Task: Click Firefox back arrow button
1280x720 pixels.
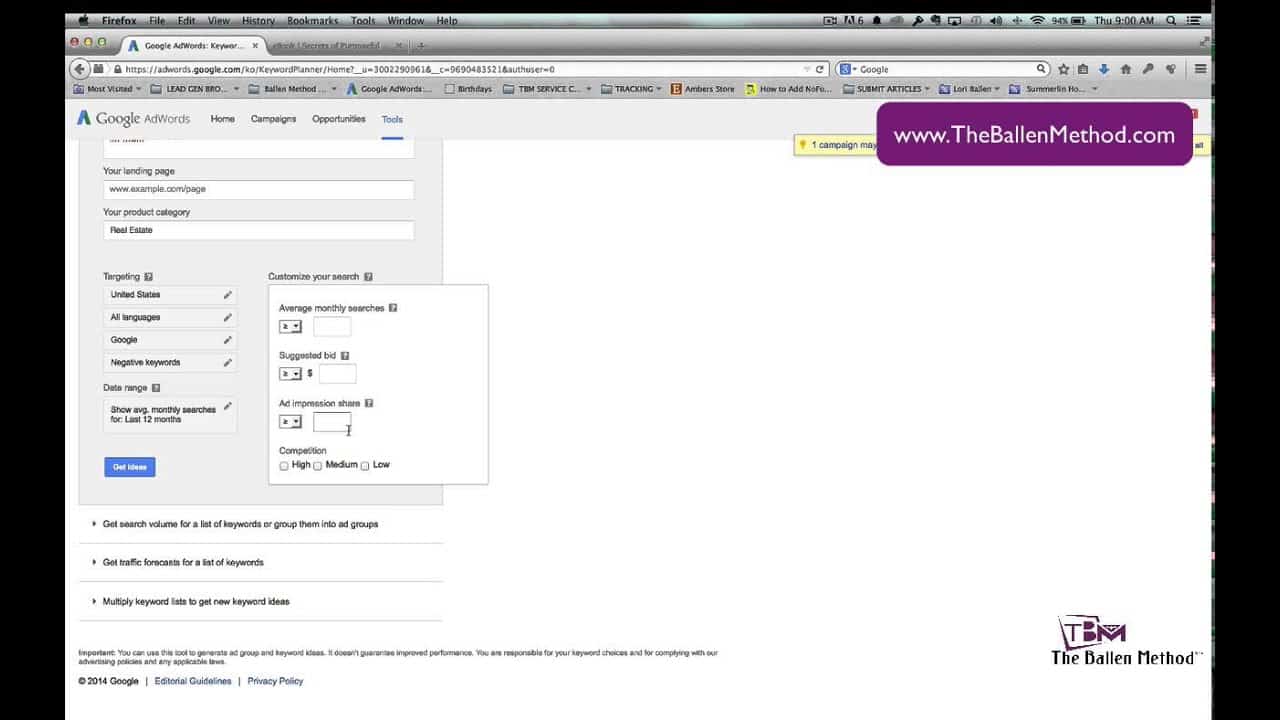Action: (x=80, y=69)
